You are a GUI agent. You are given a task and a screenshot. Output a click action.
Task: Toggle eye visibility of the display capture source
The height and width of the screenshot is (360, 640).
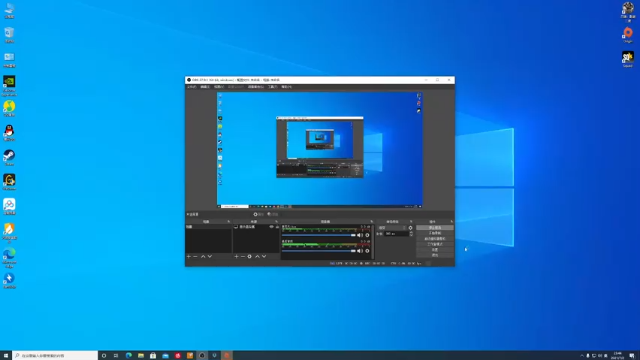pyautogui.click(x=271, y=227)
